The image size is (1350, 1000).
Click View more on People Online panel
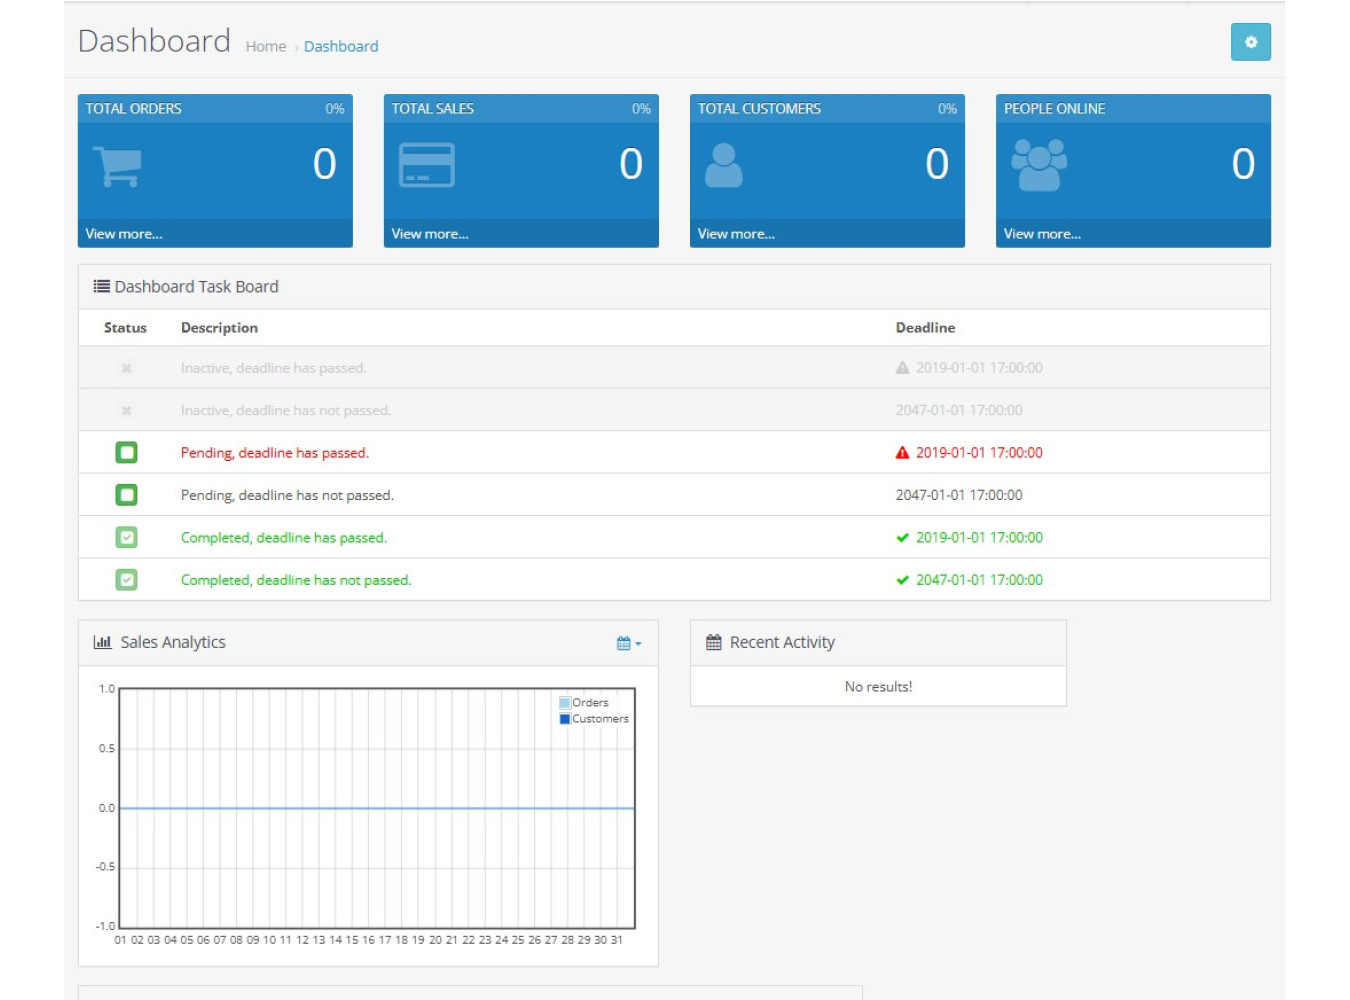[1041, 233]
